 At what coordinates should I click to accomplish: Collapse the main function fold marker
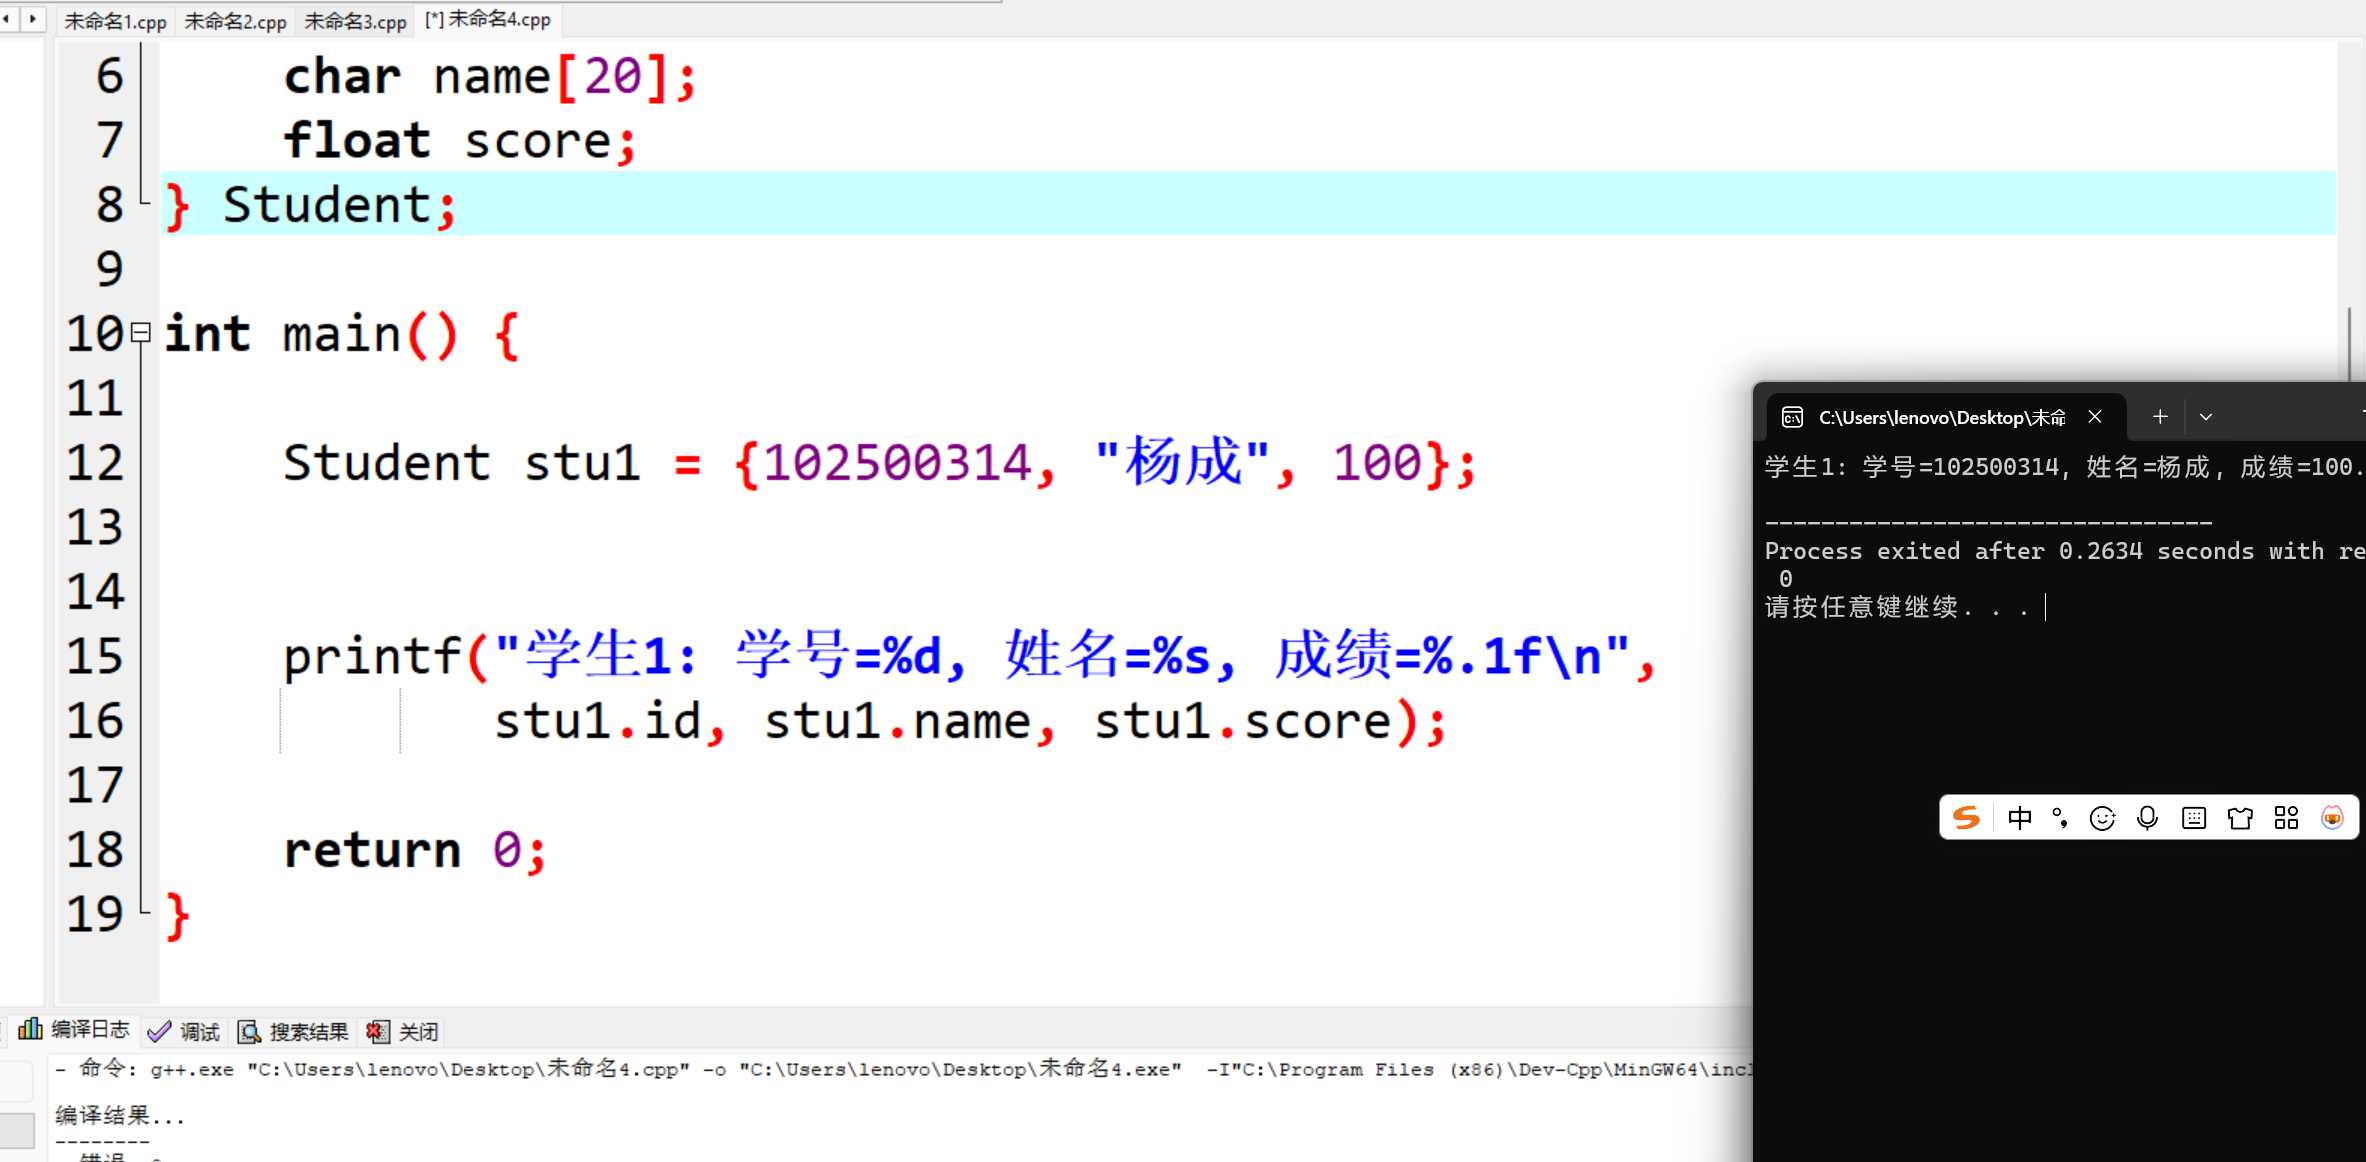tap(141, 333)
